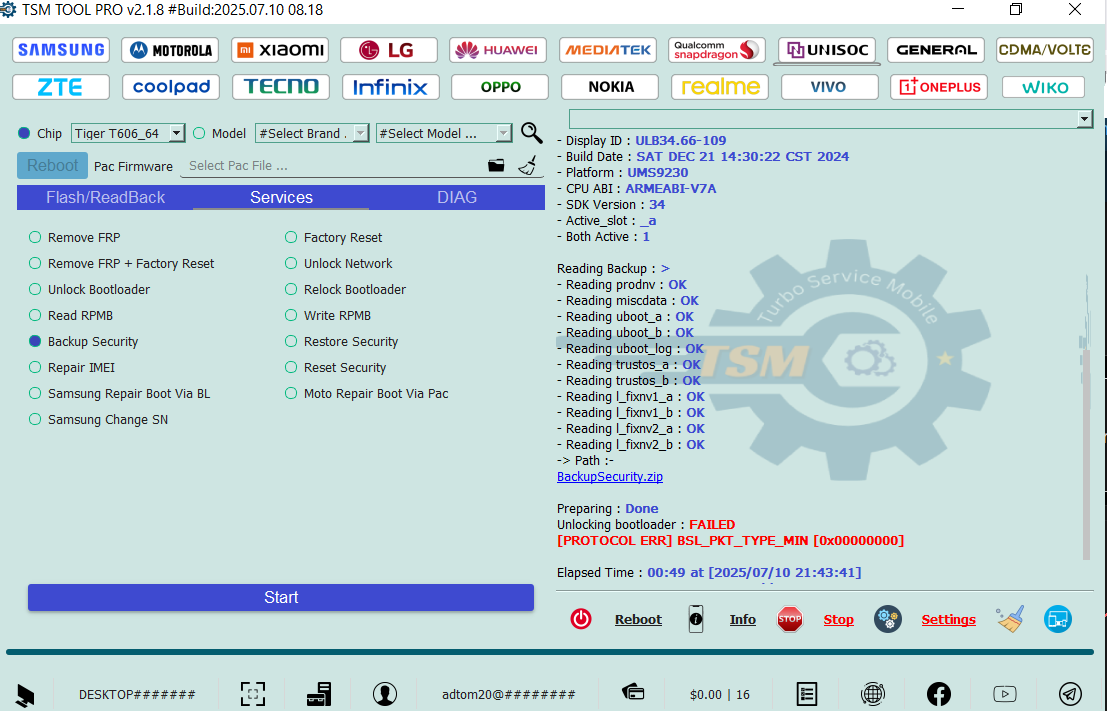
Task: Open the Select Model dropdown
Action: [x=444, y=133]
